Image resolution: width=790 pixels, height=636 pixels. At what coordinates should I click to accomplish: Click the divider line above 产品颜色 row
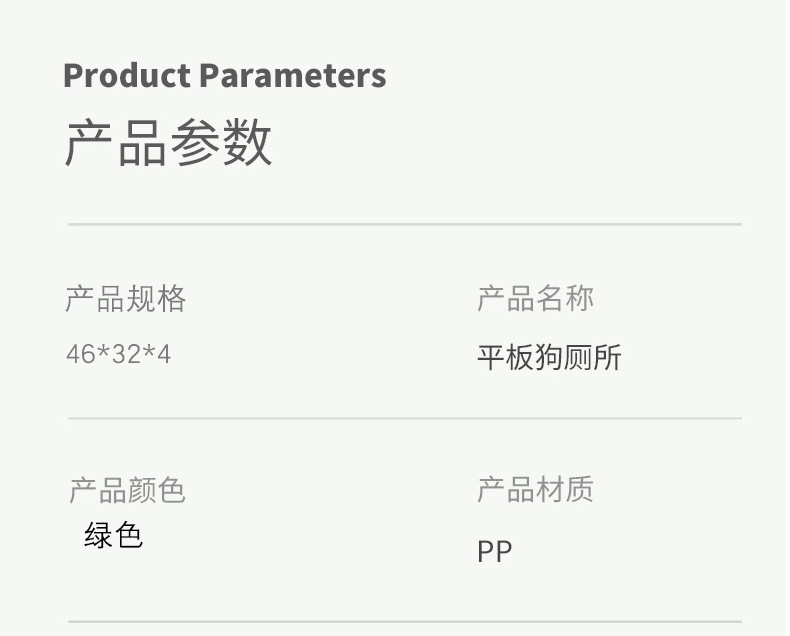(x=404, y=418)
